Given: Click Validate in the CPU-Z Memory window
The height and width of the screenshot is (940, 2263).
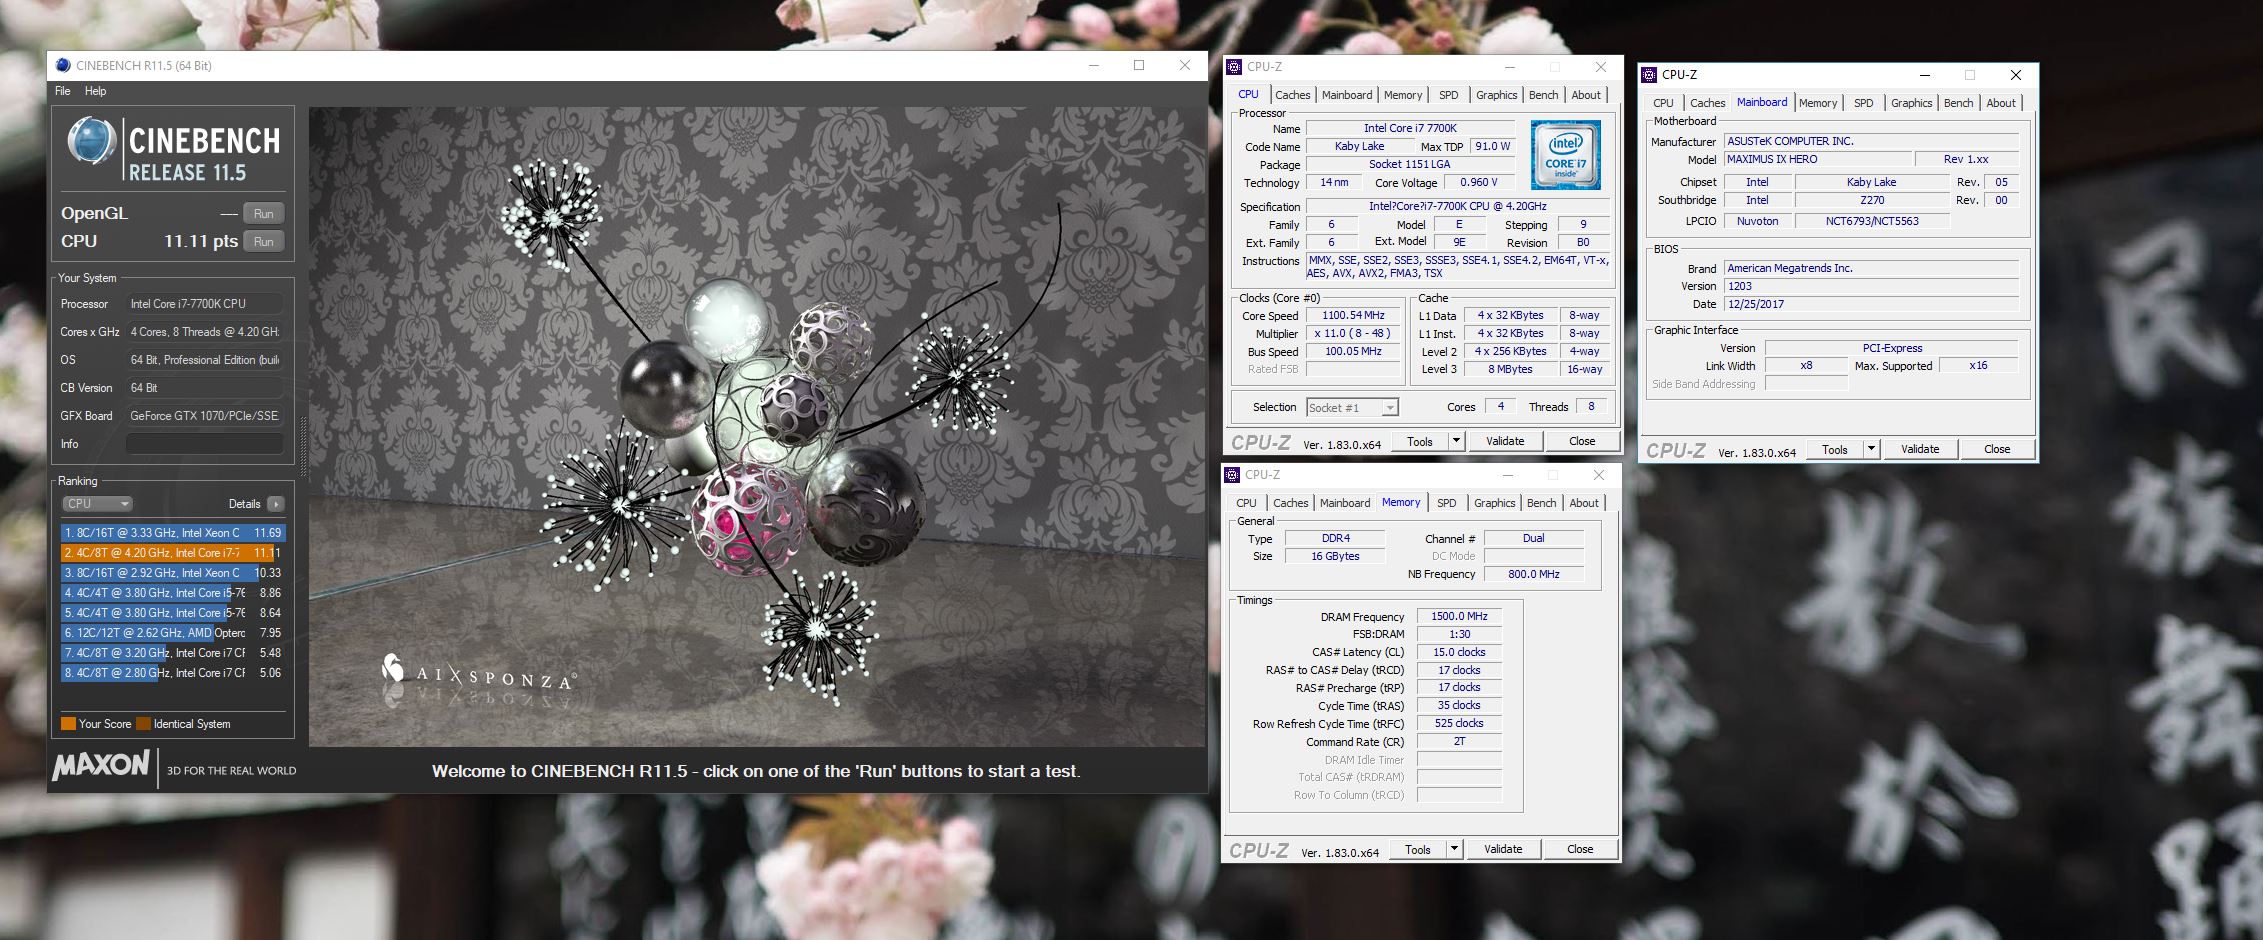Looking at the screenshot, I should click(x=1503, y=849).
